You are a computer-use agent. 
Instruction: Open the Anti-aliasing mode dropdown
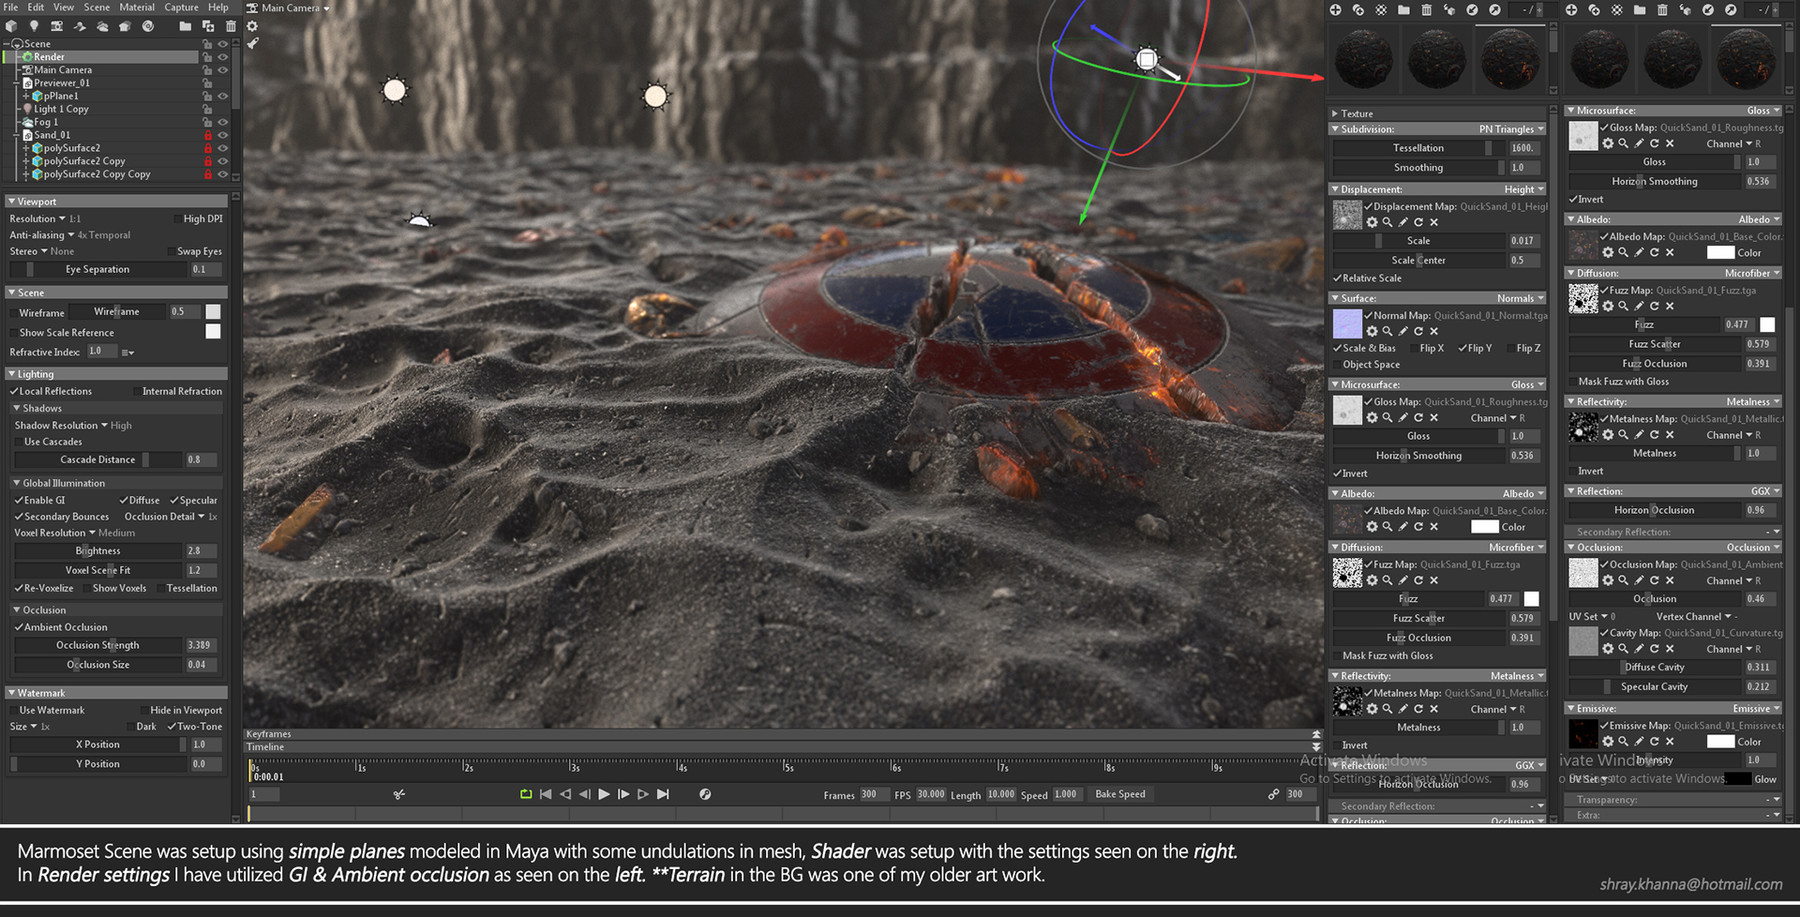coord(70,234)
